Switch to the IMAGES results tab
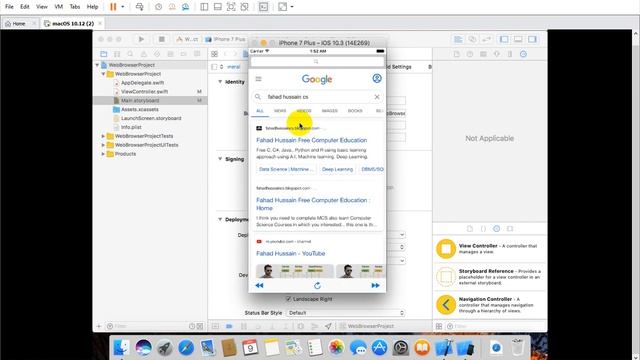This screenshot has width=640, height=360. click(x=329, y=111)
